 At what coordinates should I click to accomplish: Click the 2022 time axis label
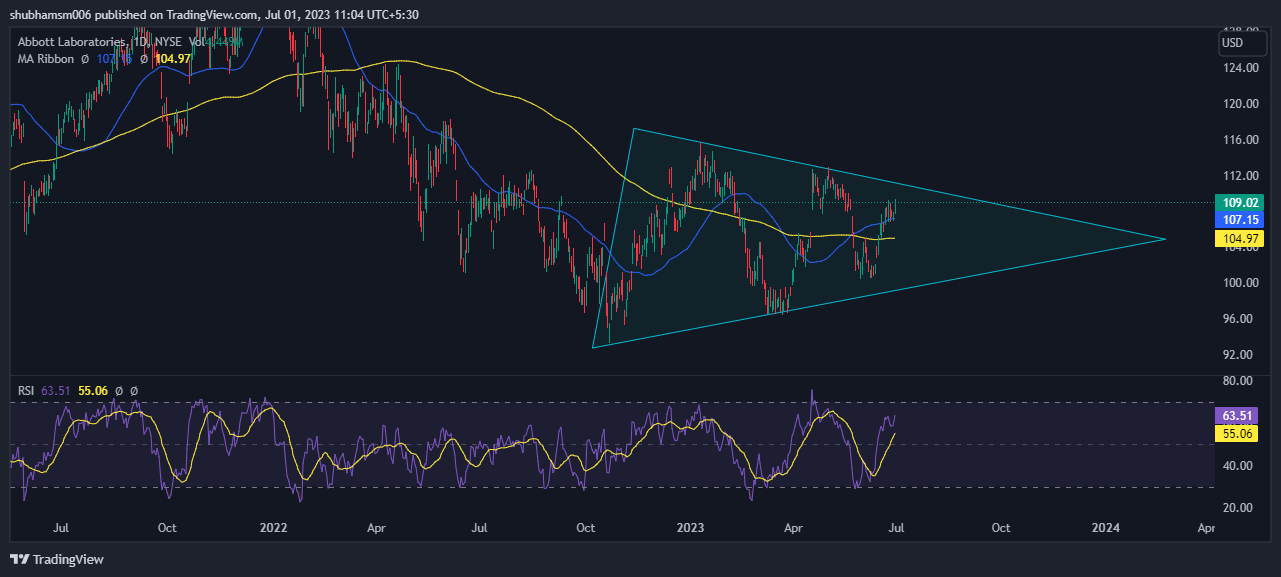[273, 527]
